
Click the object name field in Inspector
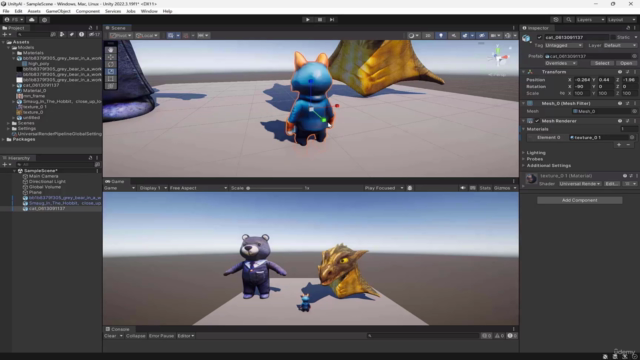click(576, 37)
